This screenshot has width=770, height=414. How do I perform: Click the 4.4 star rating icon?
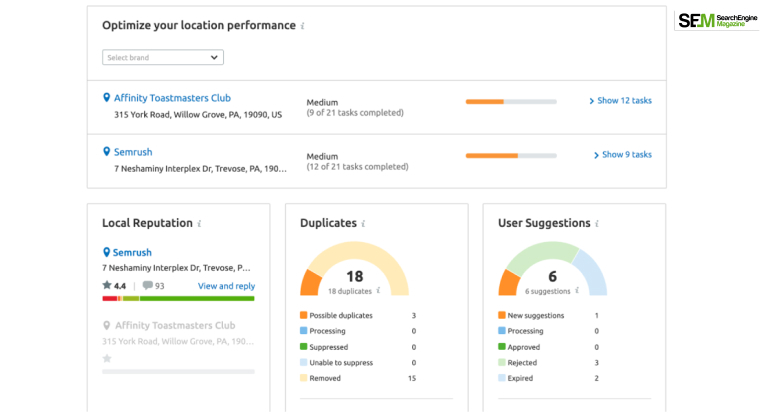[107, 285]
